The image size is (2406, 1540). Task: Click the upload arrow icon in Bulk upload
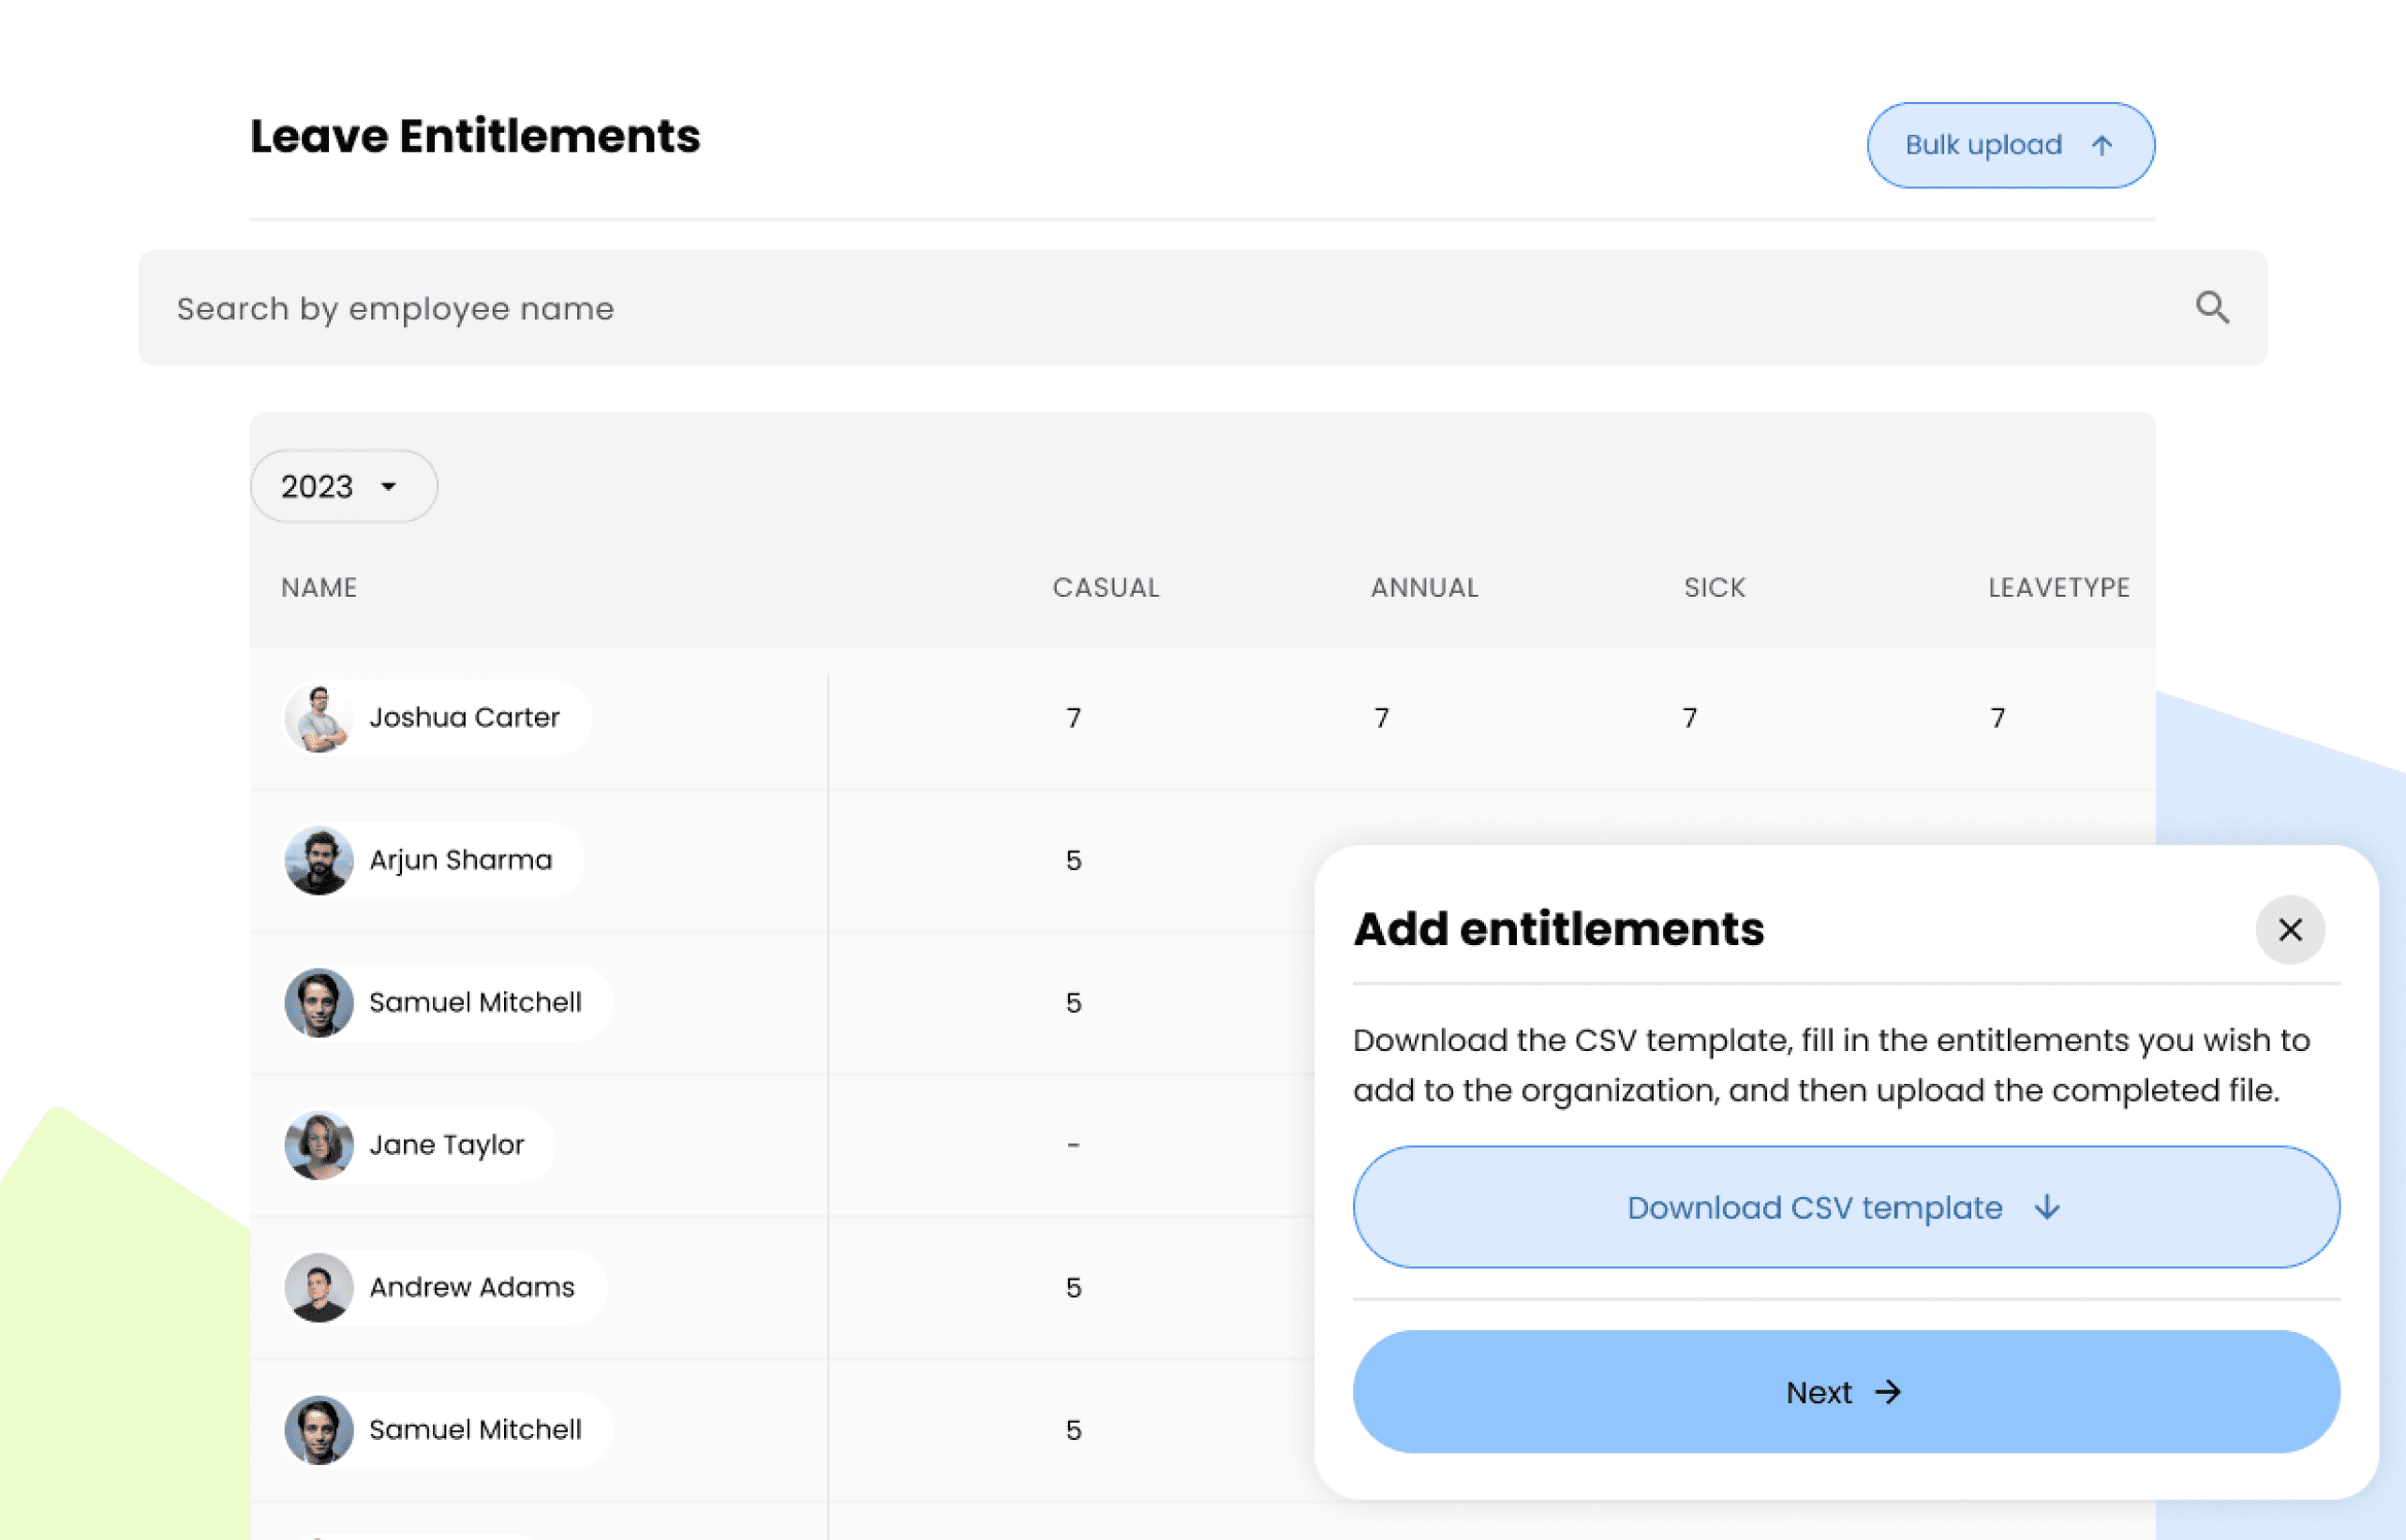point(2102,145)
